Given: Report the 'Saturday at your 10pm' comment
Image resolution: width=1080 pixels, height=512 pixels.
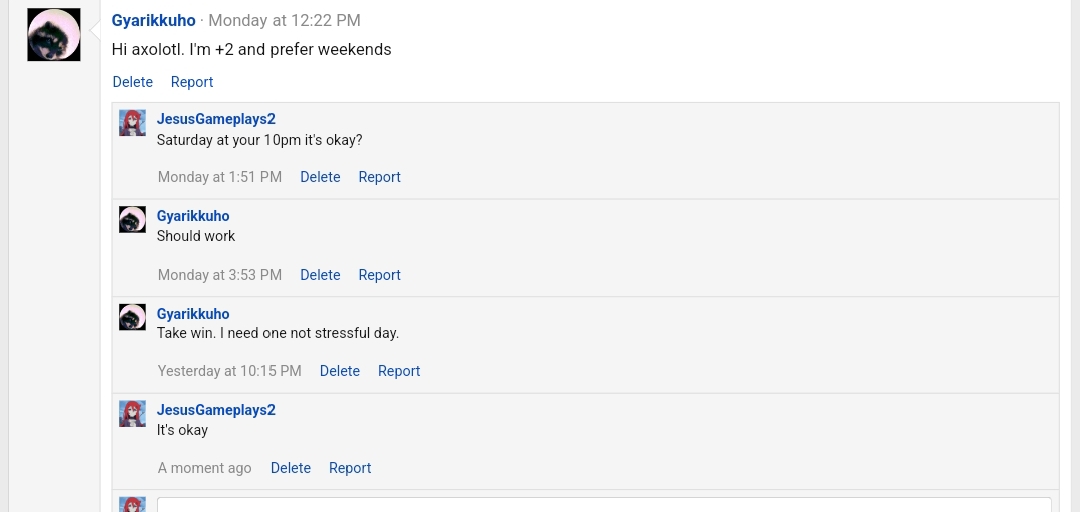Looking at the screenshot, I should click(380, 177).
